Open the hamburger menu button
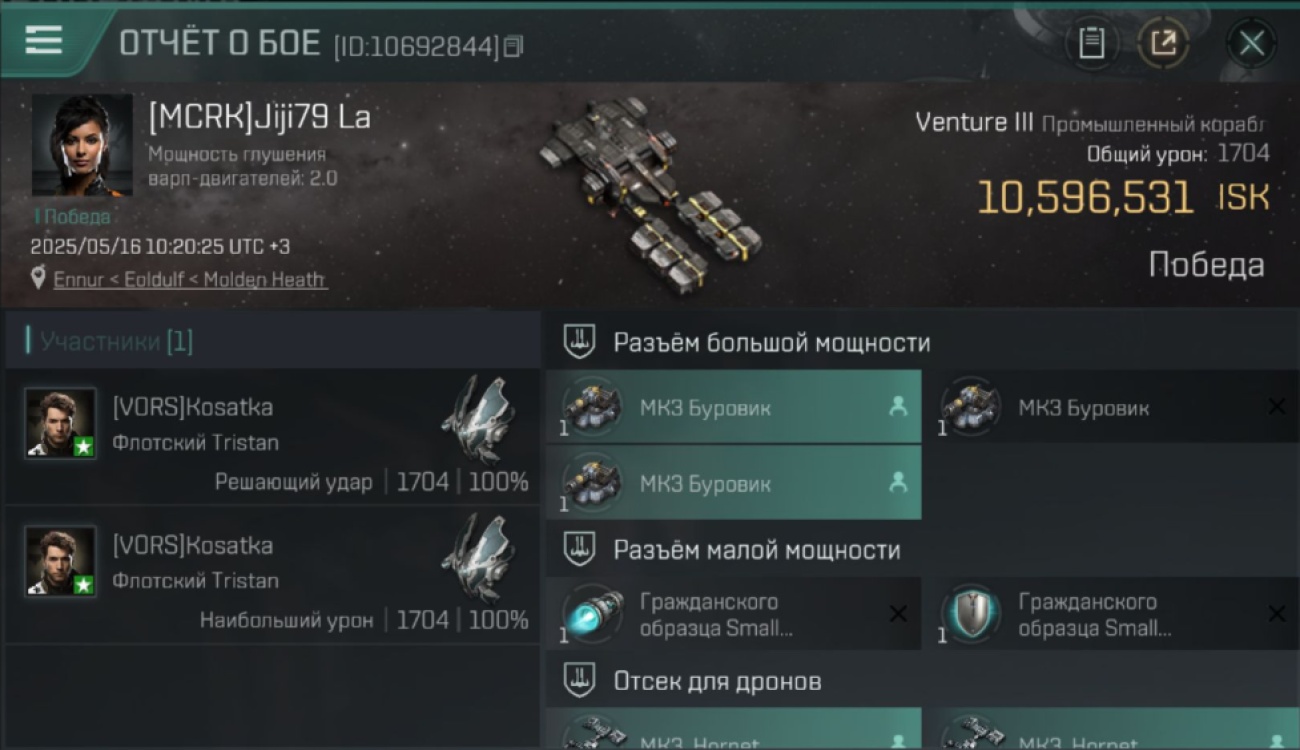Viewport: 1300px width, 750px height. coord(44,41)
